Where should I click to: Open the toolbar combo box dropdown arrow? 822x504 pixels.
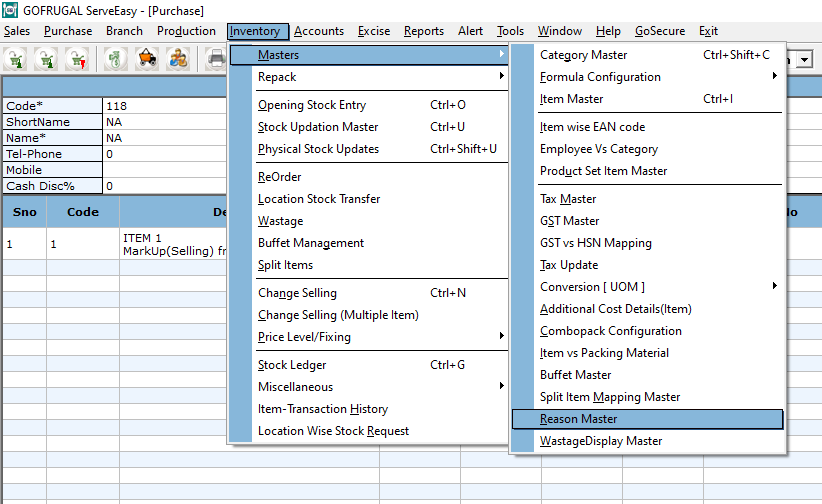tap(805, 61)
